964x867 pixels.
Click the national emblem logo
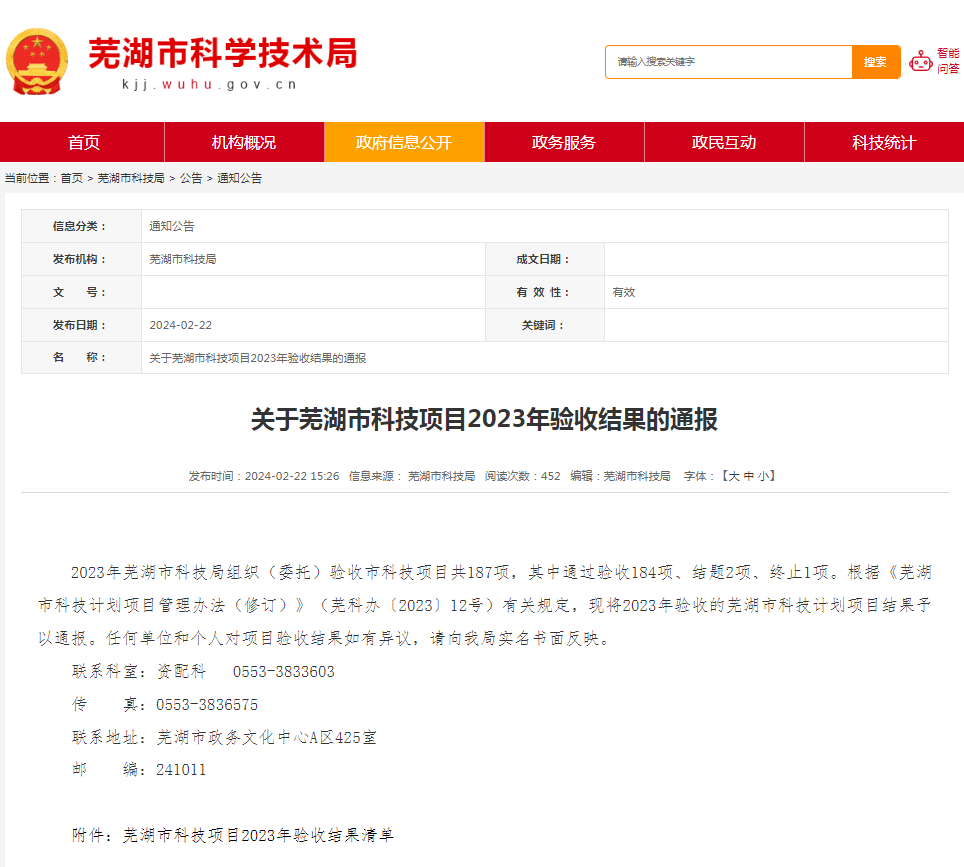38,61
